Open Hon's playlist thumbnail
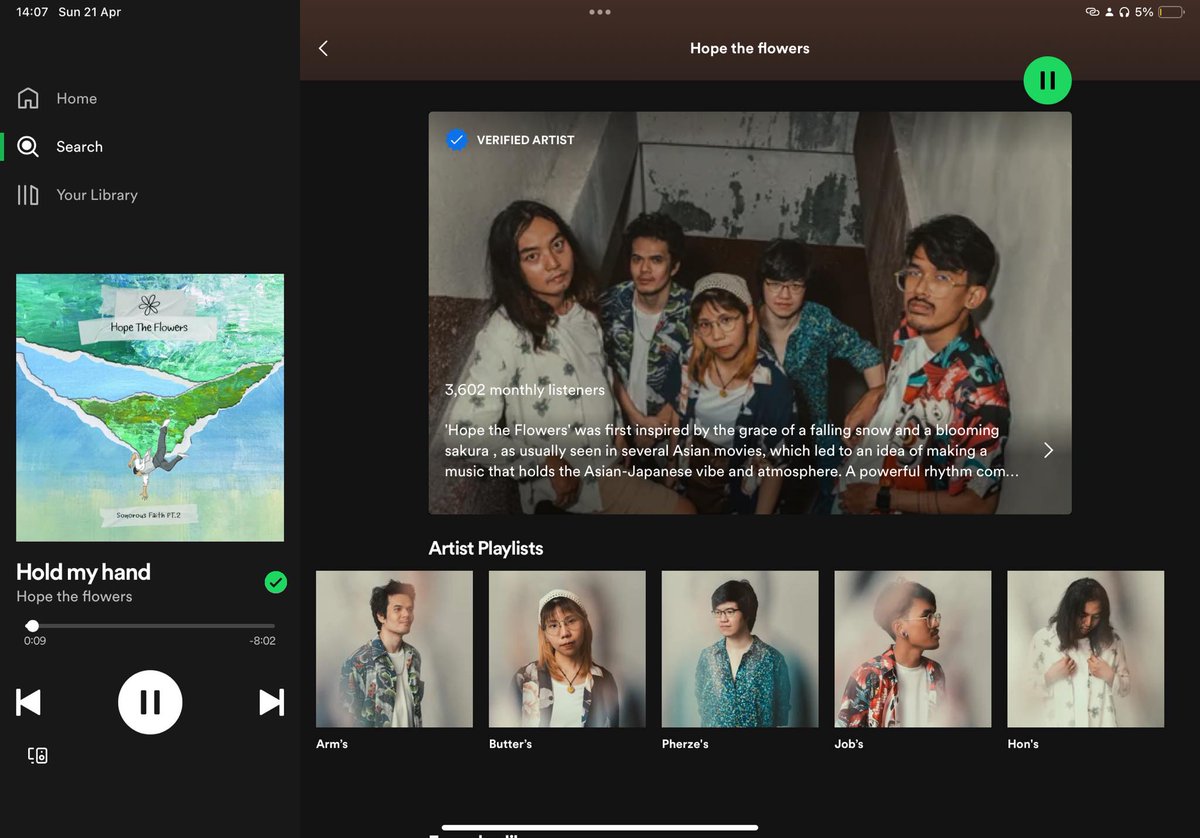Viewport: 1200px width, 838px height. pos(1086,649)
